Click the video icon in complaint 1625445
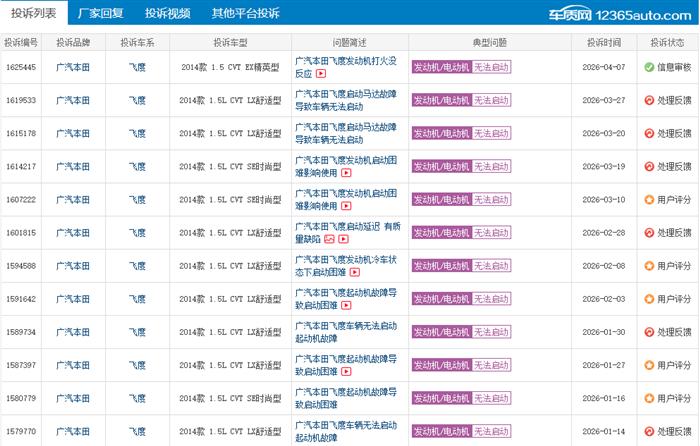 click(x=321, y=74)
